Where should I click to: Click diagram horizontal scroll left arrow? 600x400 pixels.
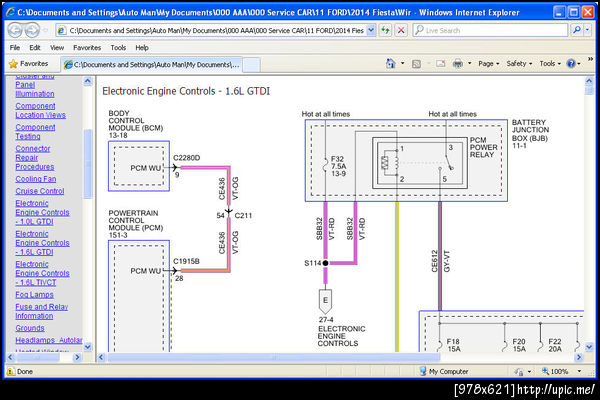click(101, 357)
